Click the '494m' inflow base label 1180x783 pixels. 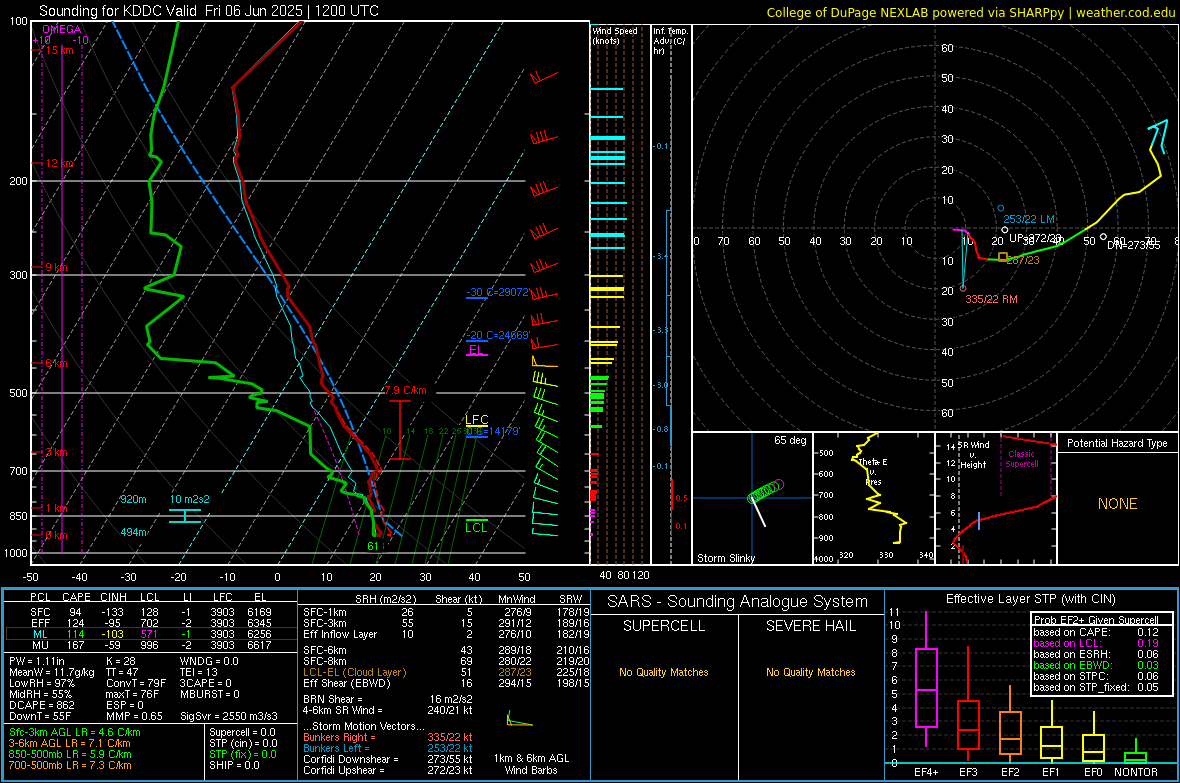tap(133, 532)
